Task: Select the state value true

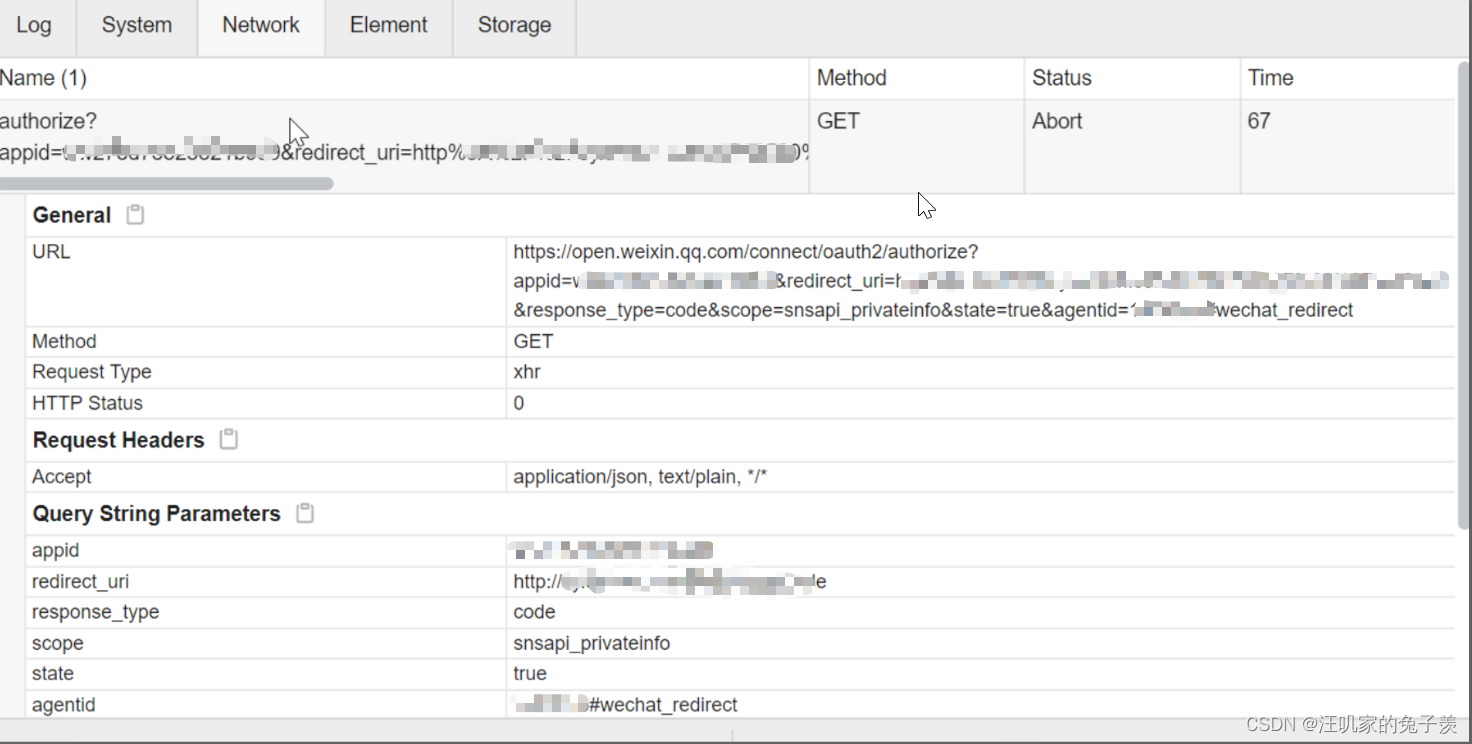Action: point(530,674)
